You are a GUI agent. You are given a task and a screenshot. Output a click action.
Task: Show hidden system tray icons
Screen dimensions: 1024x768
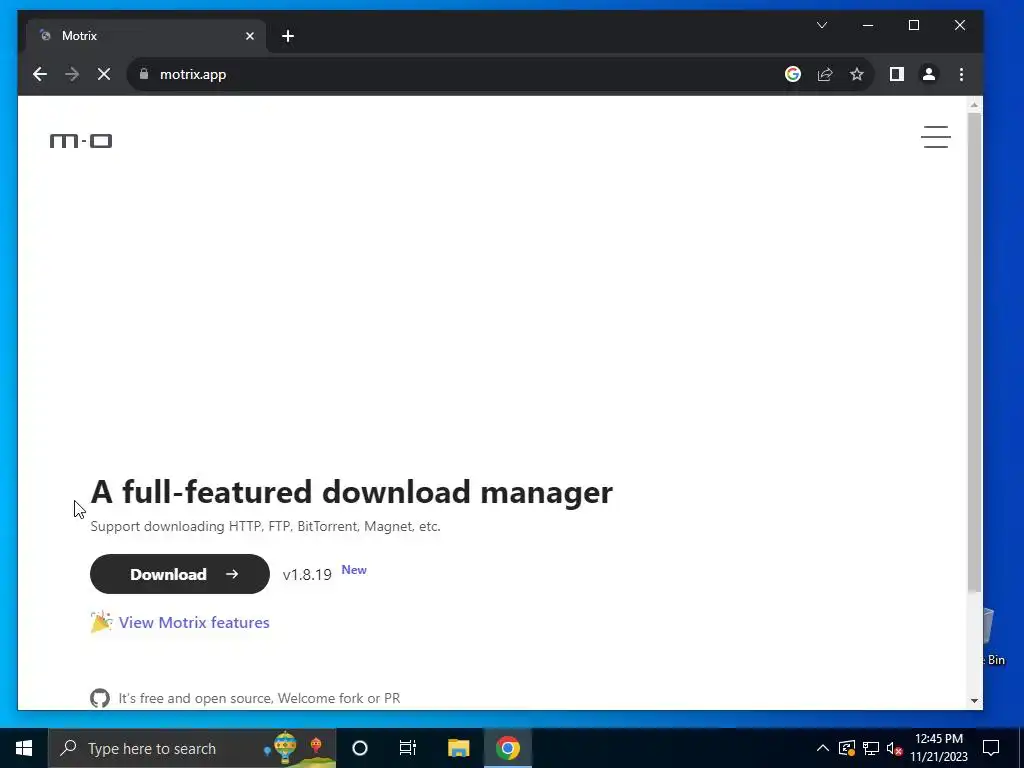pos(823,748)
